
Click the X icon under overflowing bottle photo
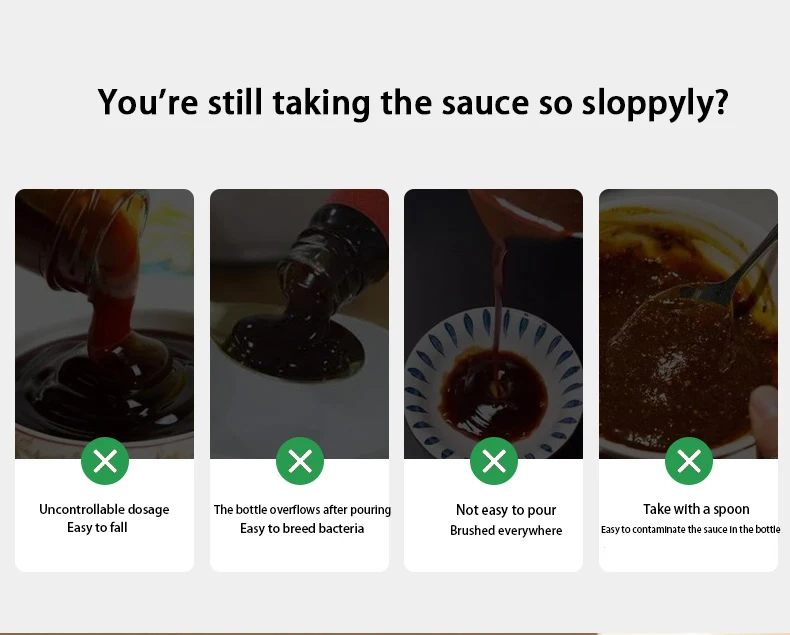[300, 461]
